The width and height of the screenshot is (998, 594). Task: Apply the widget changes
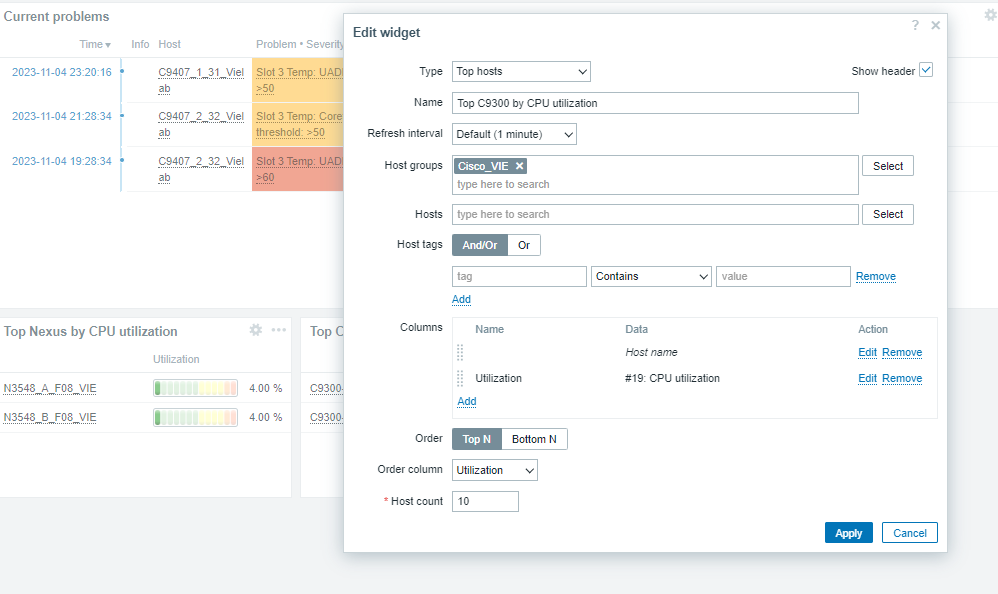click(x=848, y=533)
